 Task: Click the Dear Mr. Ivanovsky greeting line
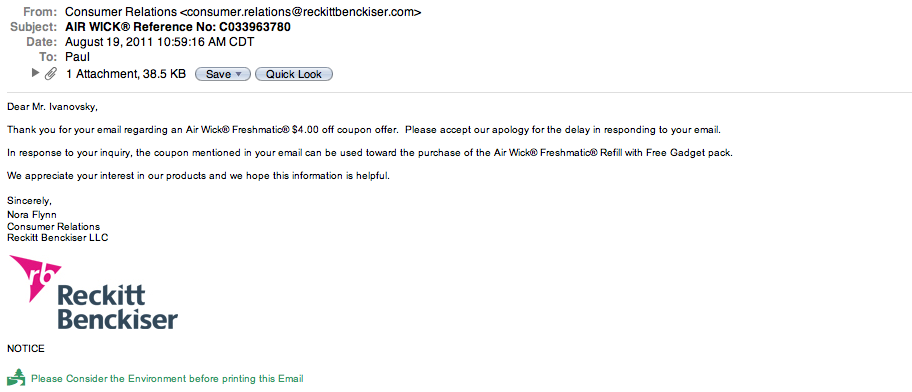tap(52, 106)
